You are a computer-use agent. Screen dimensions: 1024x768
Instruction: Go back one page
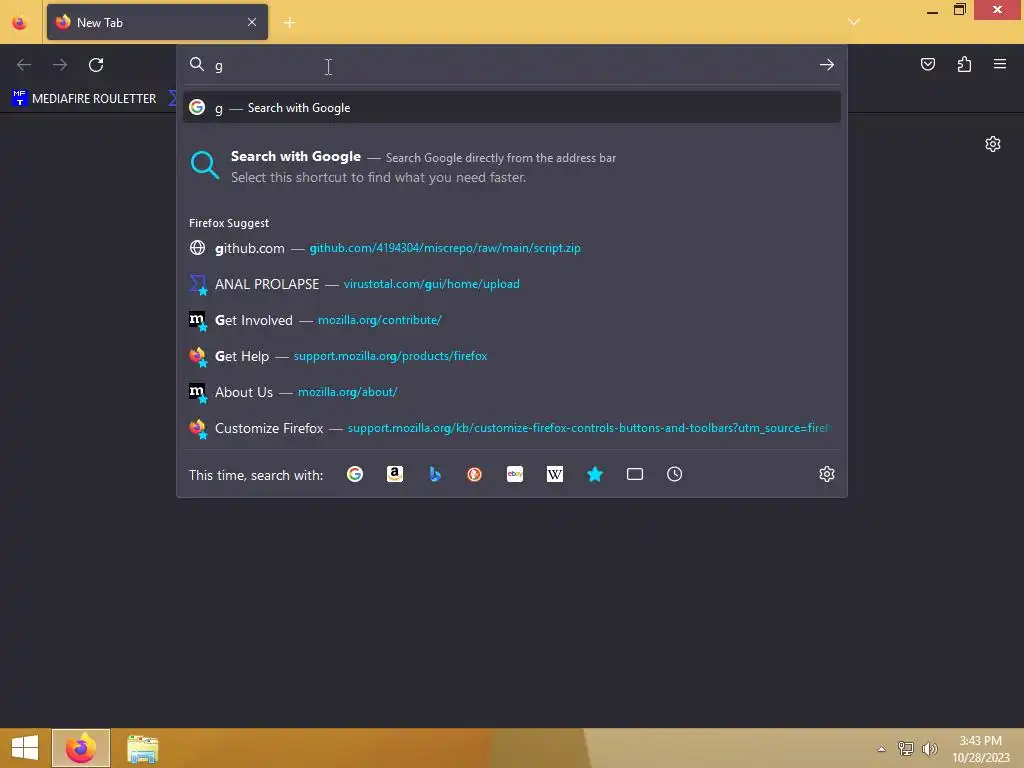(24, 65)
